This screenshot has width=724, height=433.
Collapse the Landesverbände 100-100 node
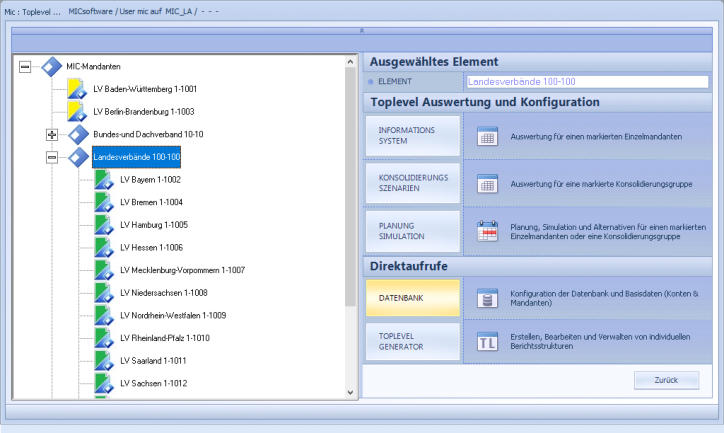pyautogui.click(x=52, y=157)
